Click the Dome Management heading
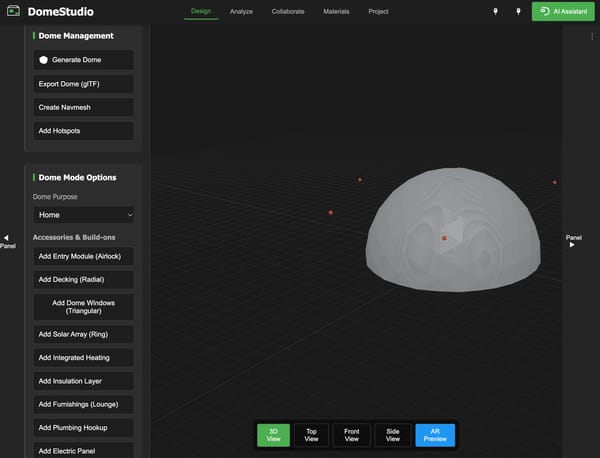The image size is (600, 458). click(x=76, y=36)
